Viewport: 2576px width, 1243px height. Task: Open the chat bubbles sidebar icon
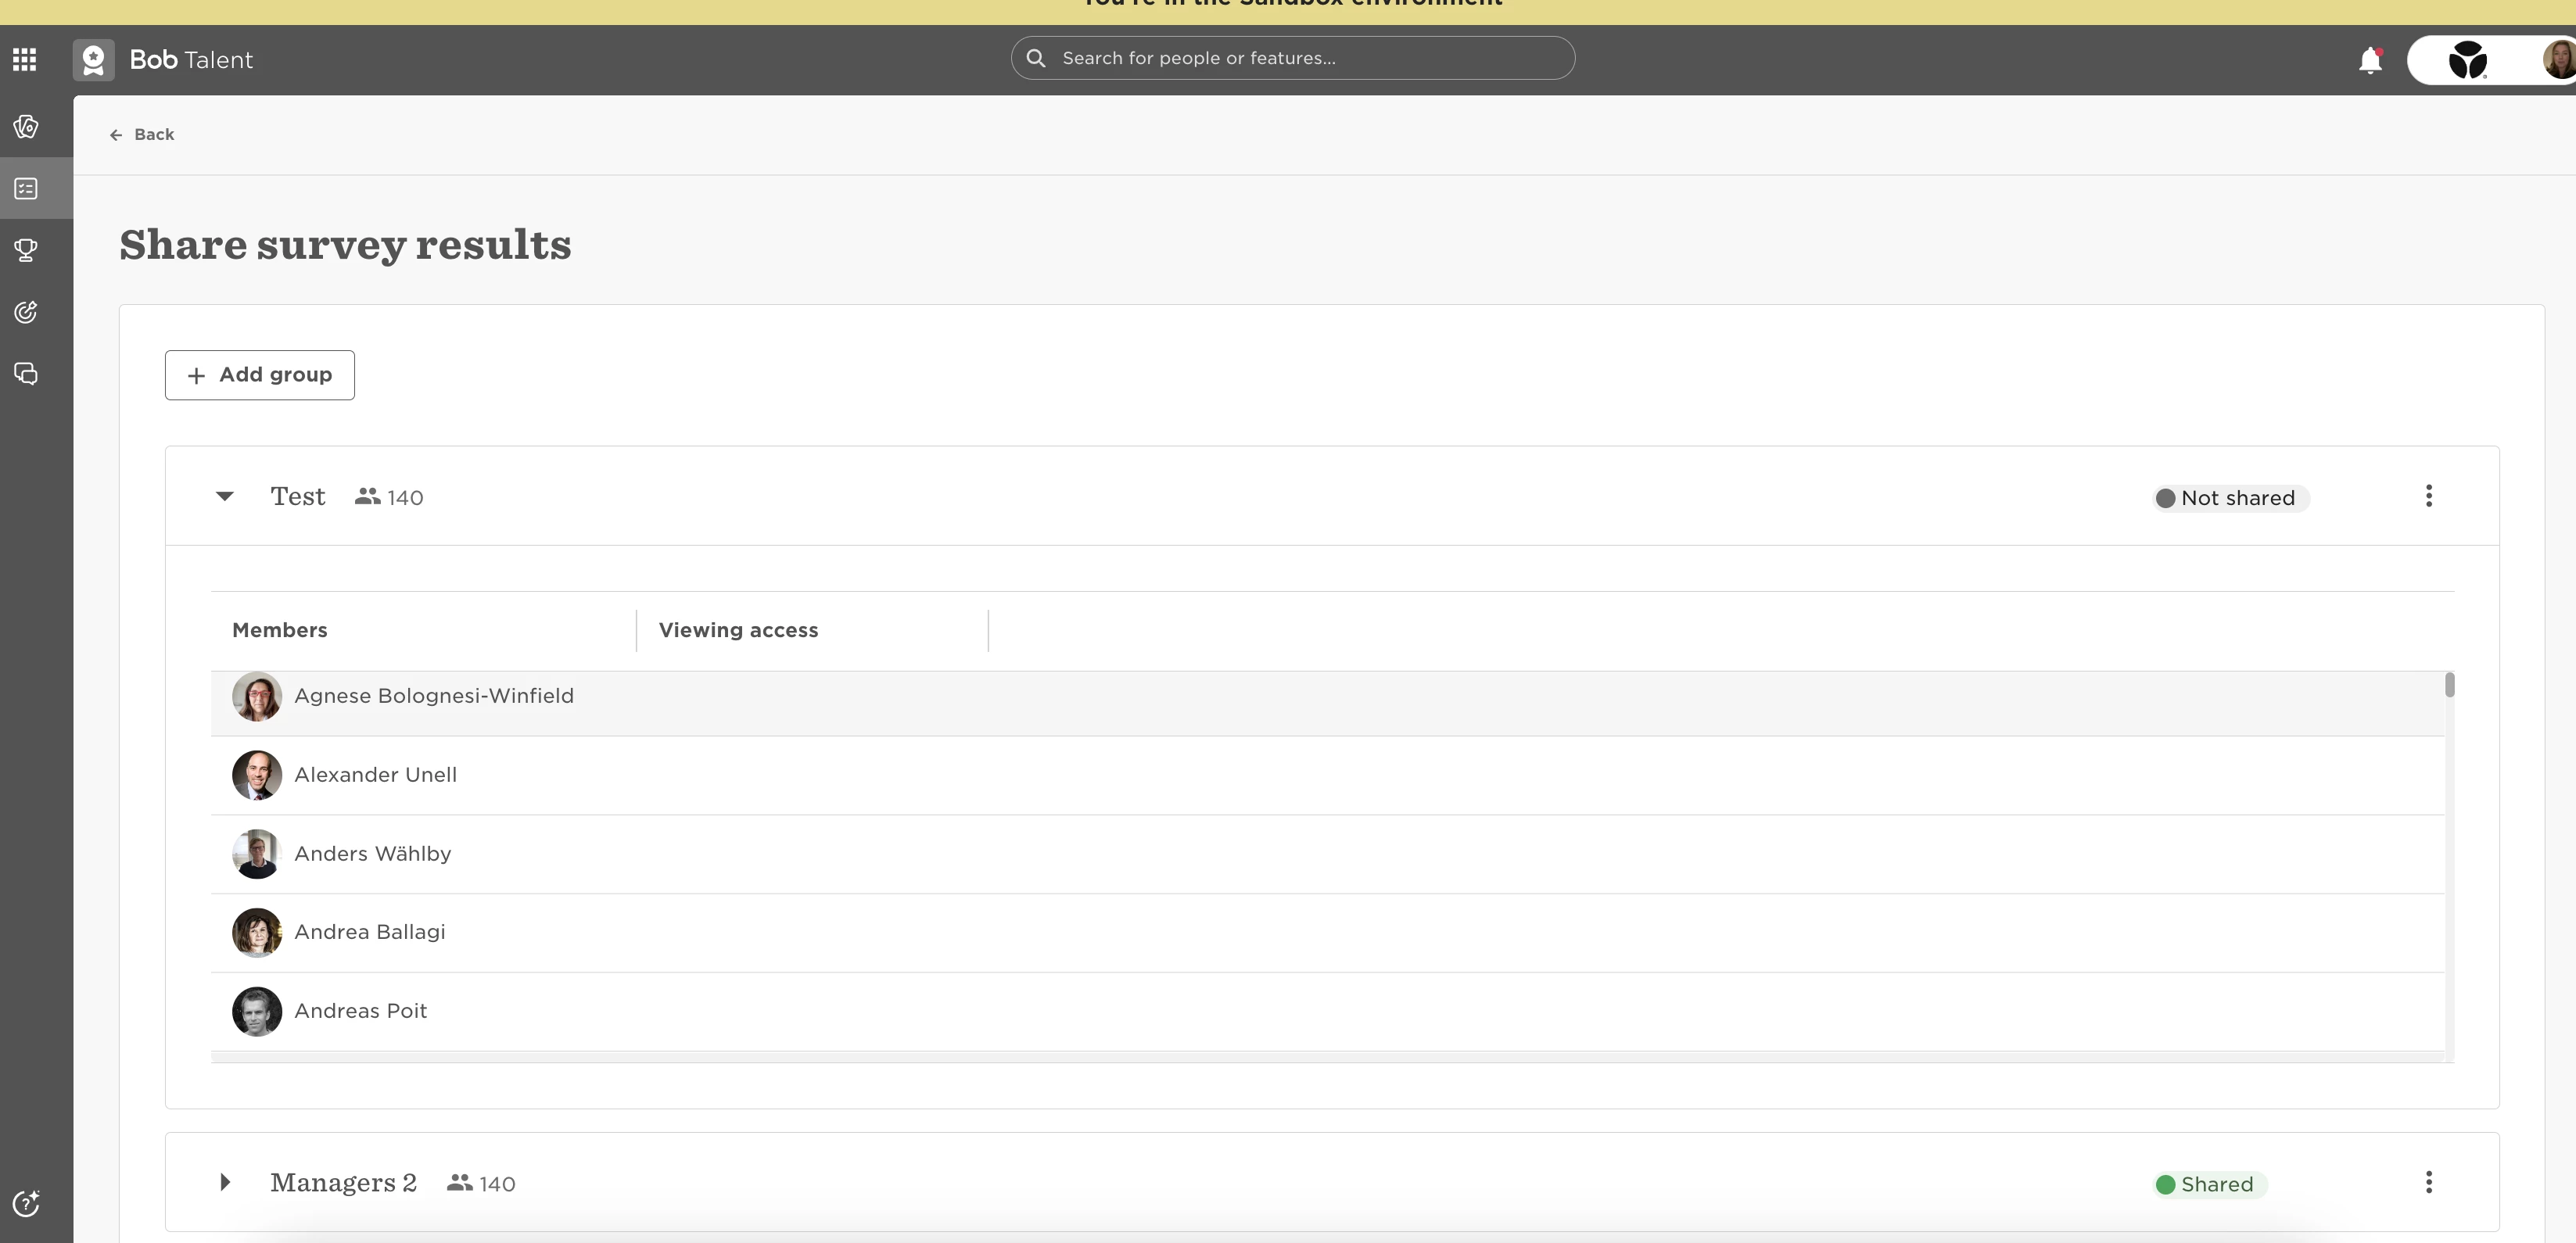[26, 373]
